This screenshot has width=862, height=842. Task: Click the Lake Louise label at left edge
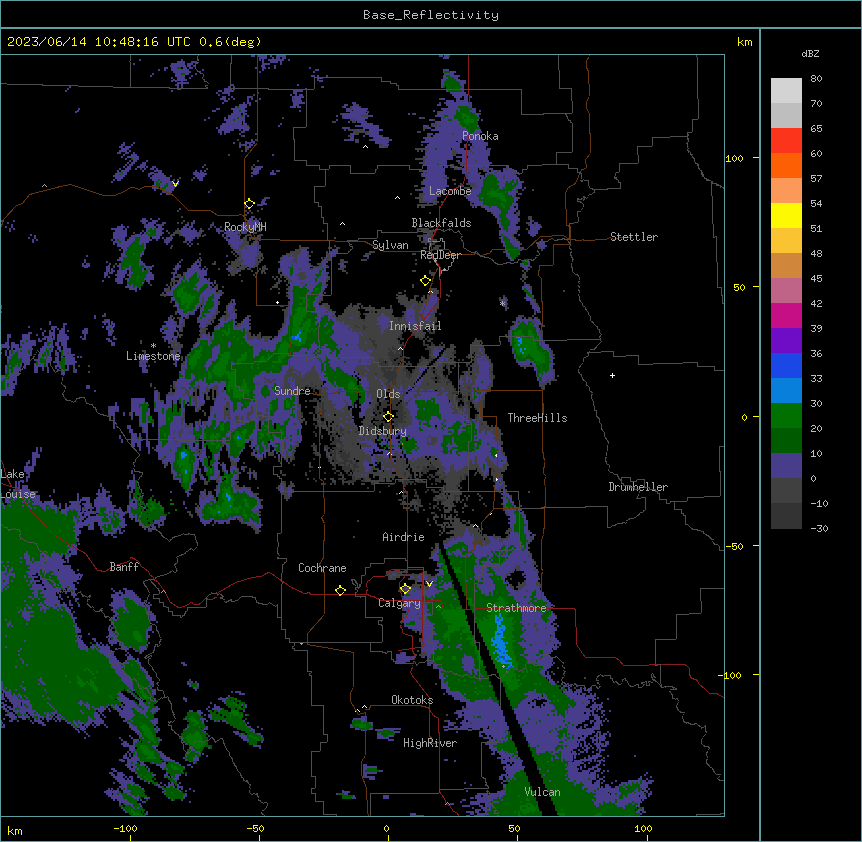18,484
